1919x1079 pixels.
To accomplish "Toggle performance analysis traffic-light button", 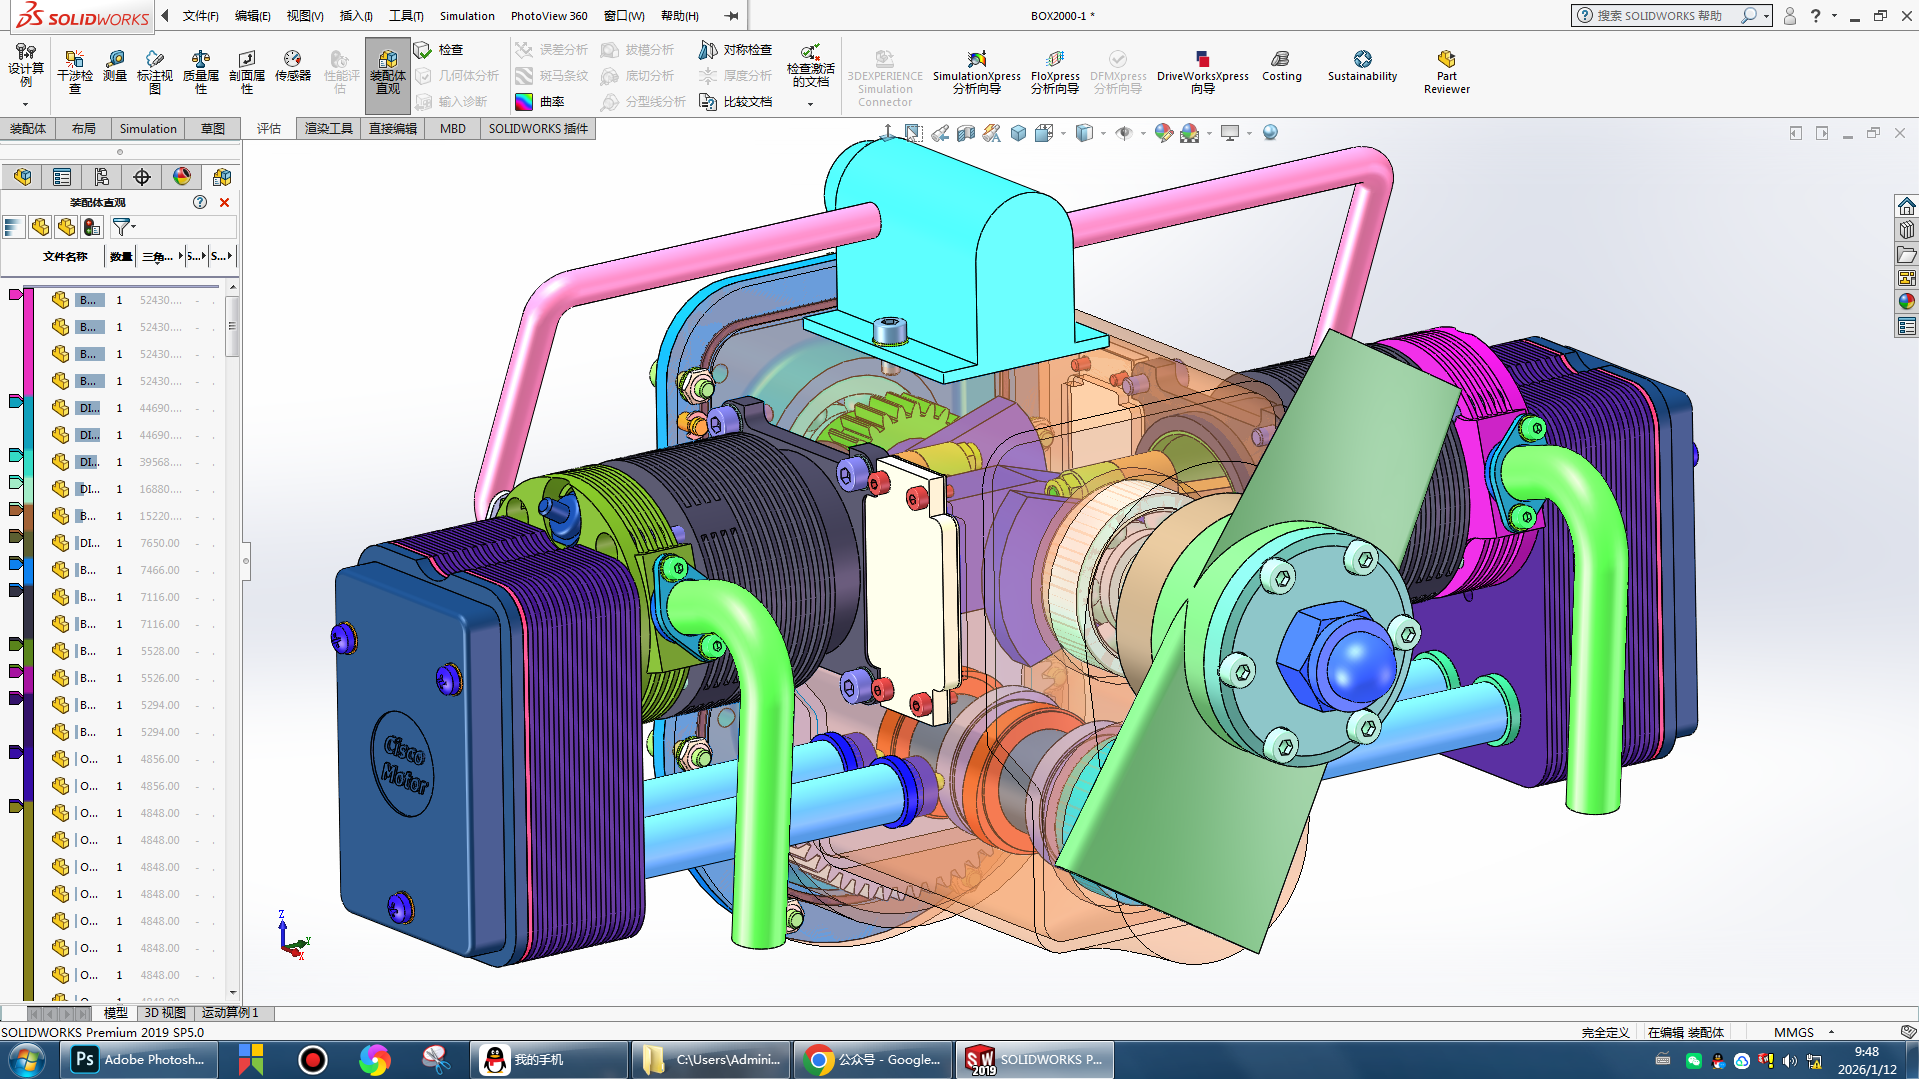I will coord(92,228).
